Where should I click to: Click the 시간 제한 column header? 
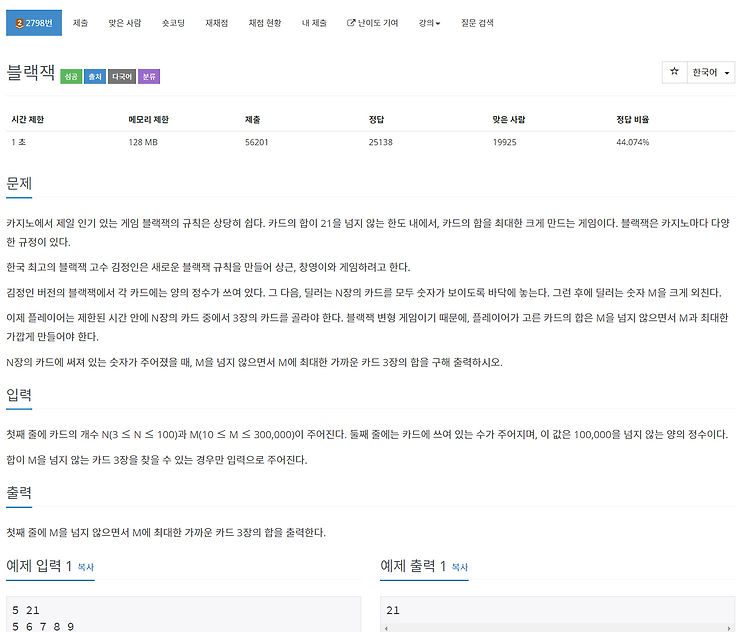click(28, 120)
